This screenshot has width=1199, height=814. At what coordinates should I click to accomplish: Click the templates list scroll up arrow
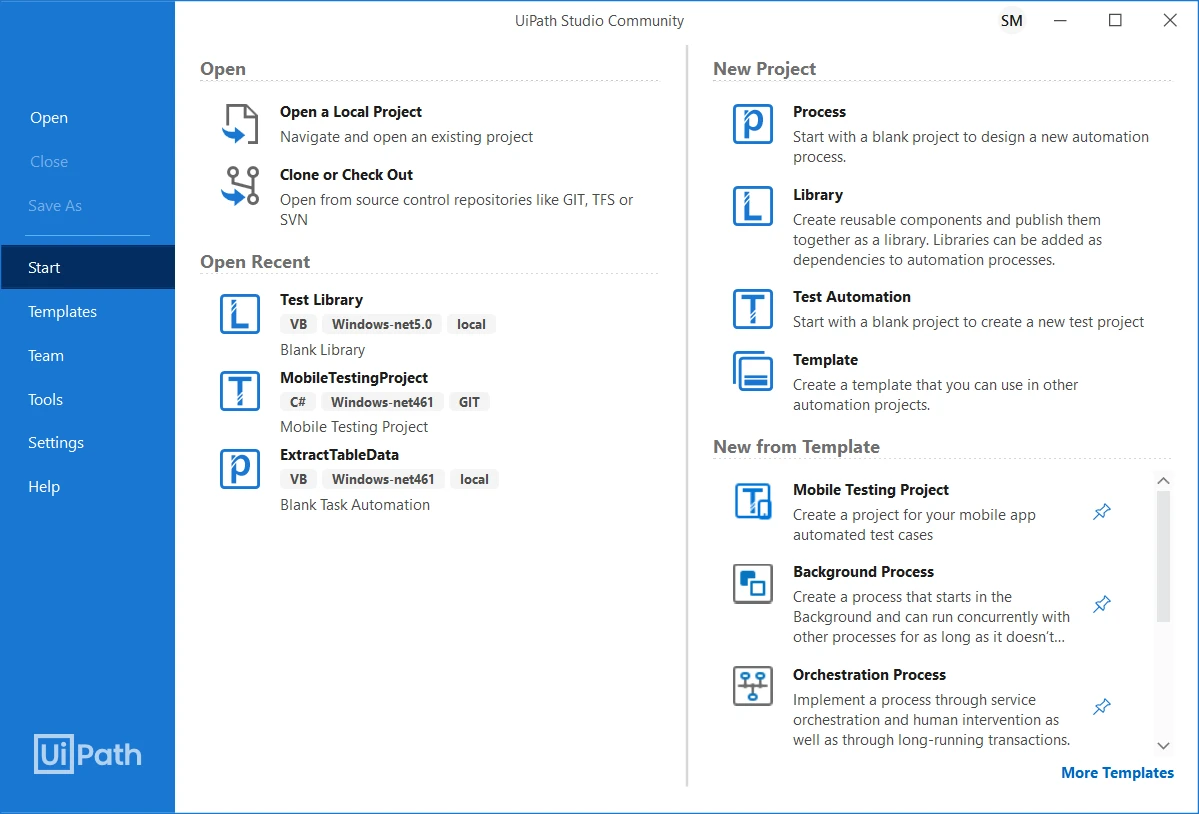coord(1163,481)
